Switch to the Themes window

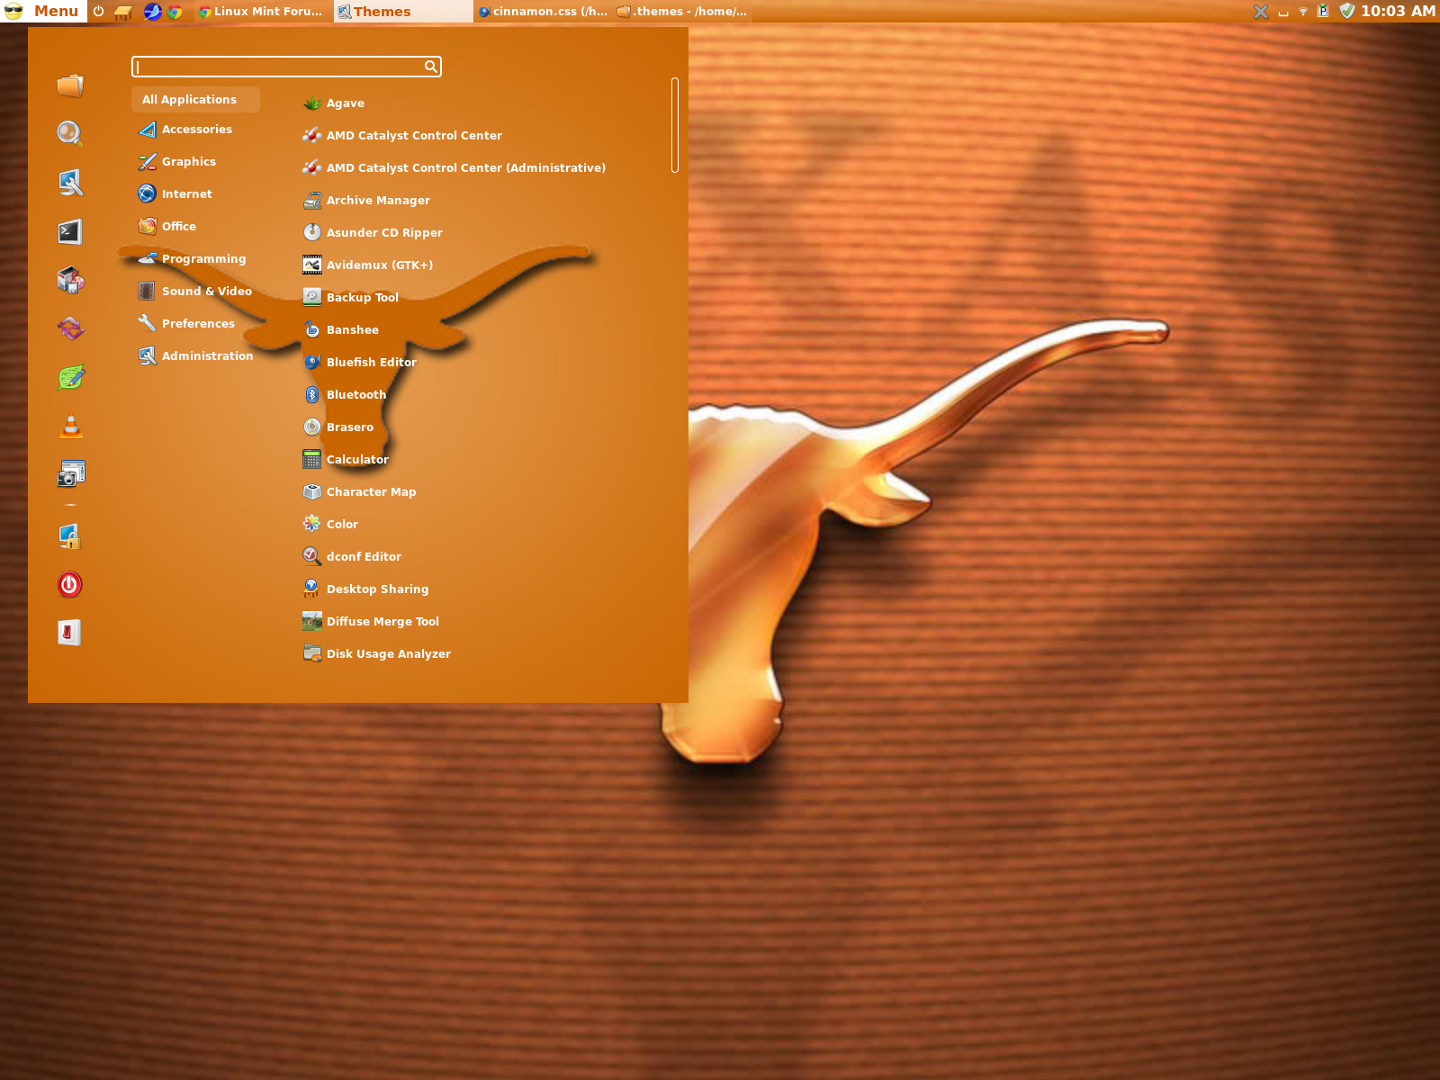[402, 11]
